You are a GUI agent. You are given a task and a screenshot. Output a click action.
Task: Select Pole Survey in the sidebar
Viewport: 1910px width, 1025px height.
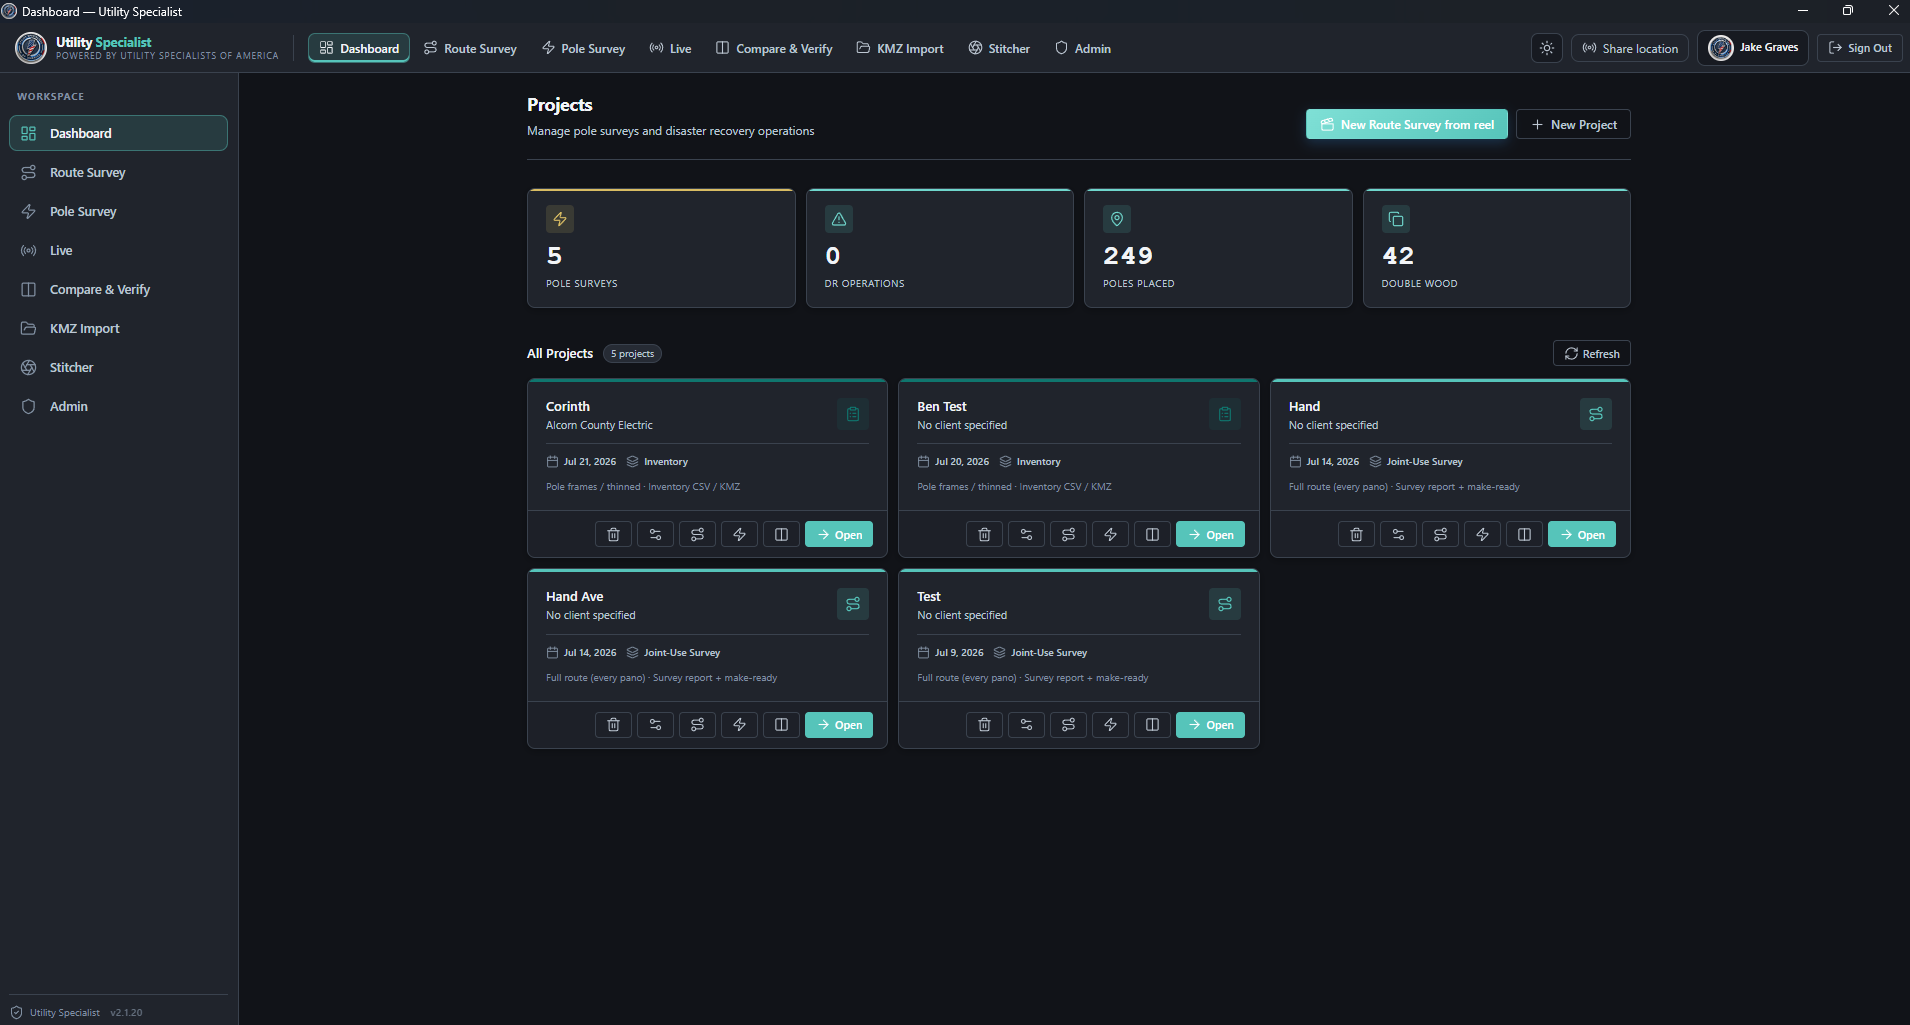(118, 211)
